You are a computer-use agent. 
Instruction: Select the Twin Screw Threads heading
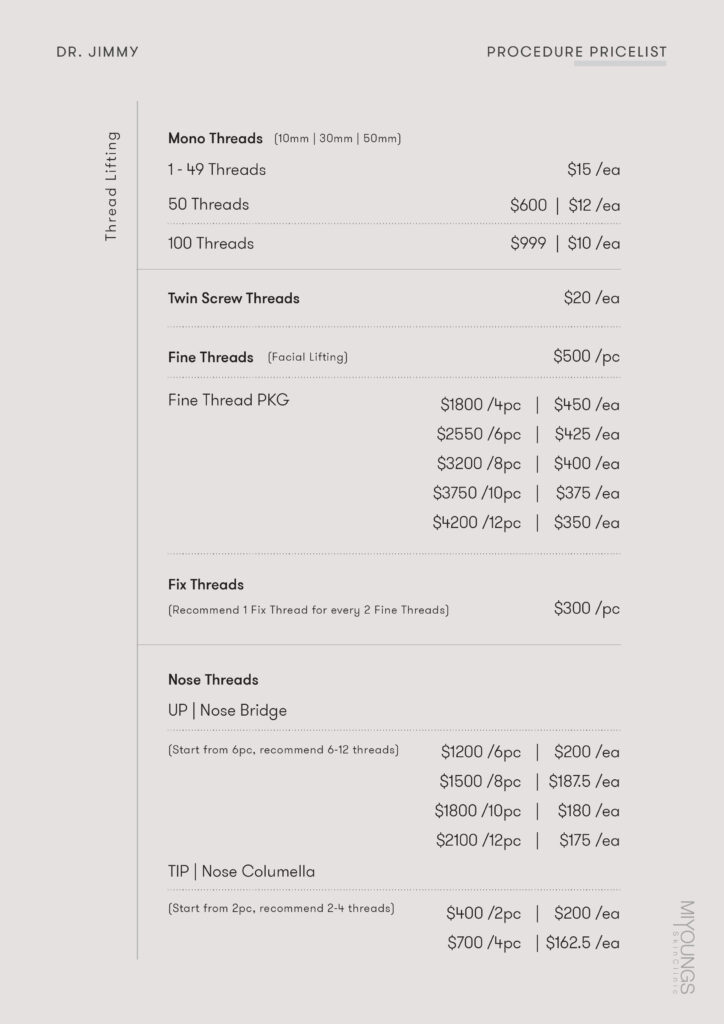pos(233,298)
